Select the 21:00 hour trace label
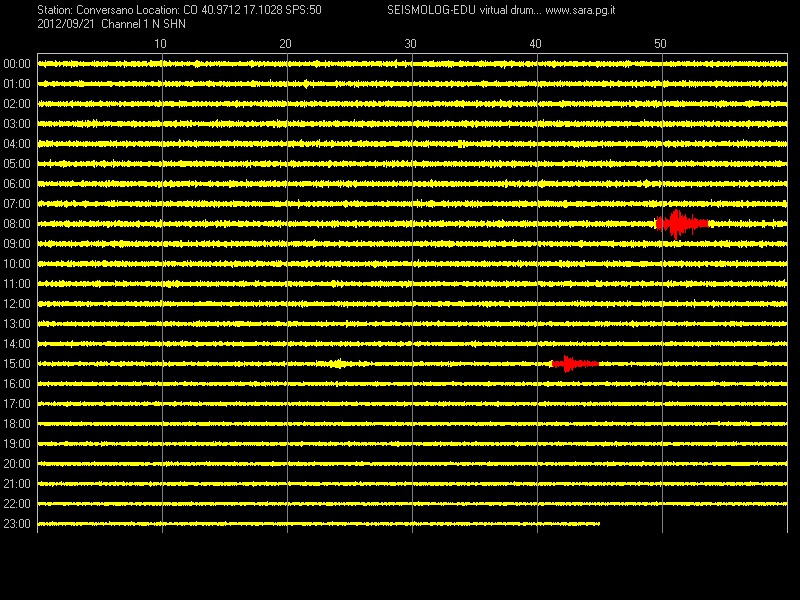 pos(17,484)
